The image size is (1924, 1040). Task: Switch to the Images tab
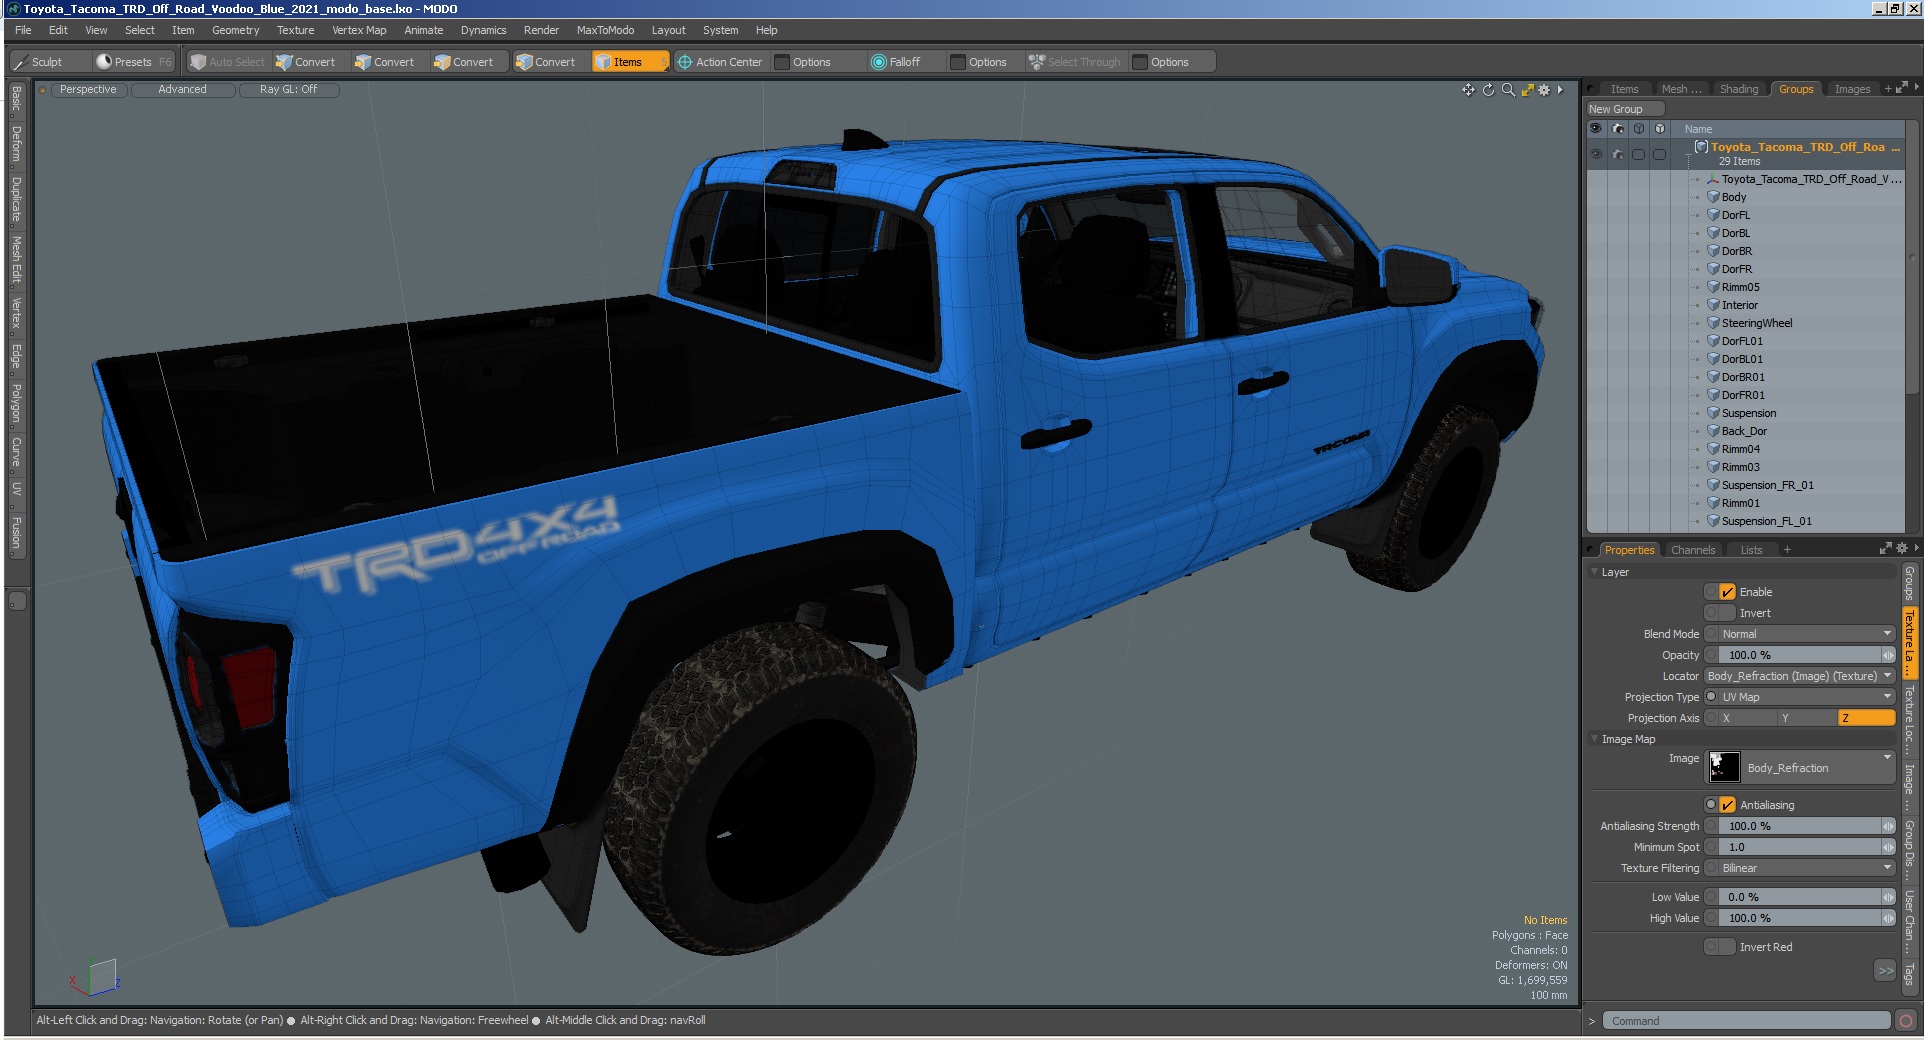pyautogui.click(x=1852, y=89)
